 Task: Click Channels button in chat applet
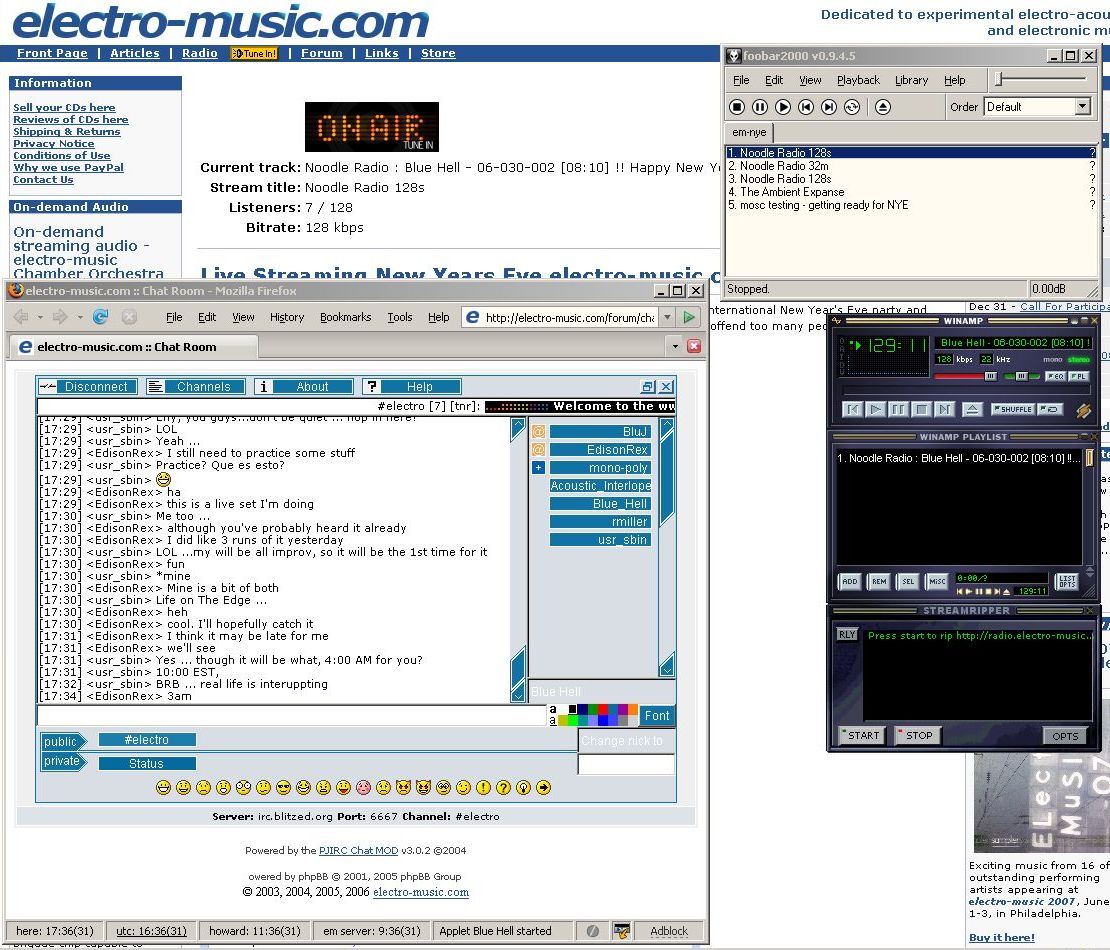point(195,387)
